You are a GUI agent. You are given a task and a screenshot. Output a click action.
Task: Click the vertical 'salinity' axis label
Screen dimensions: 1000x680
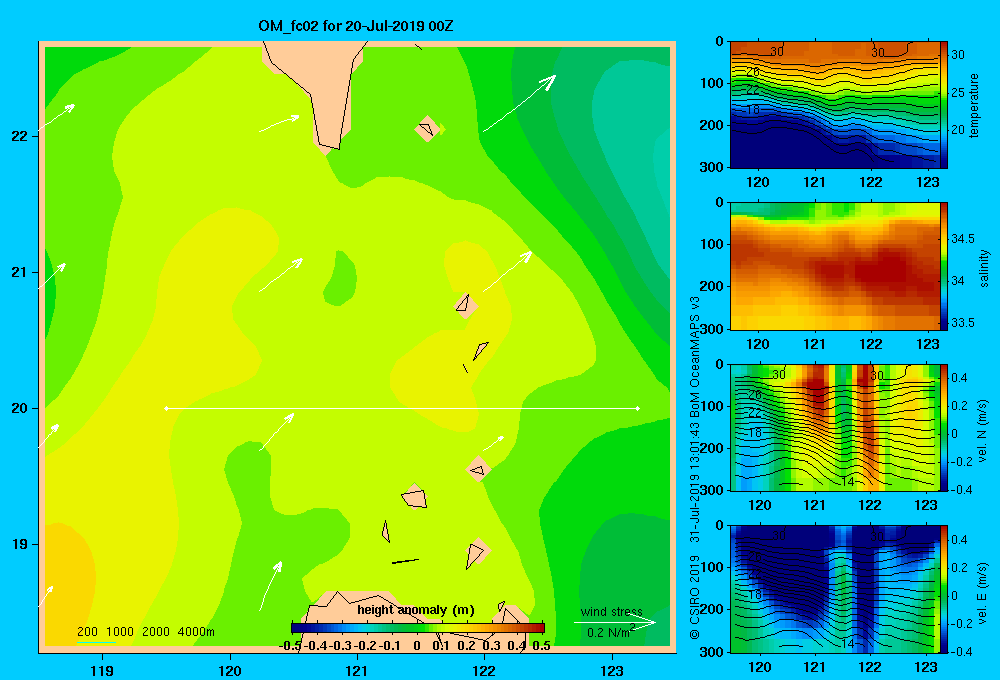(x=984, y=268)
